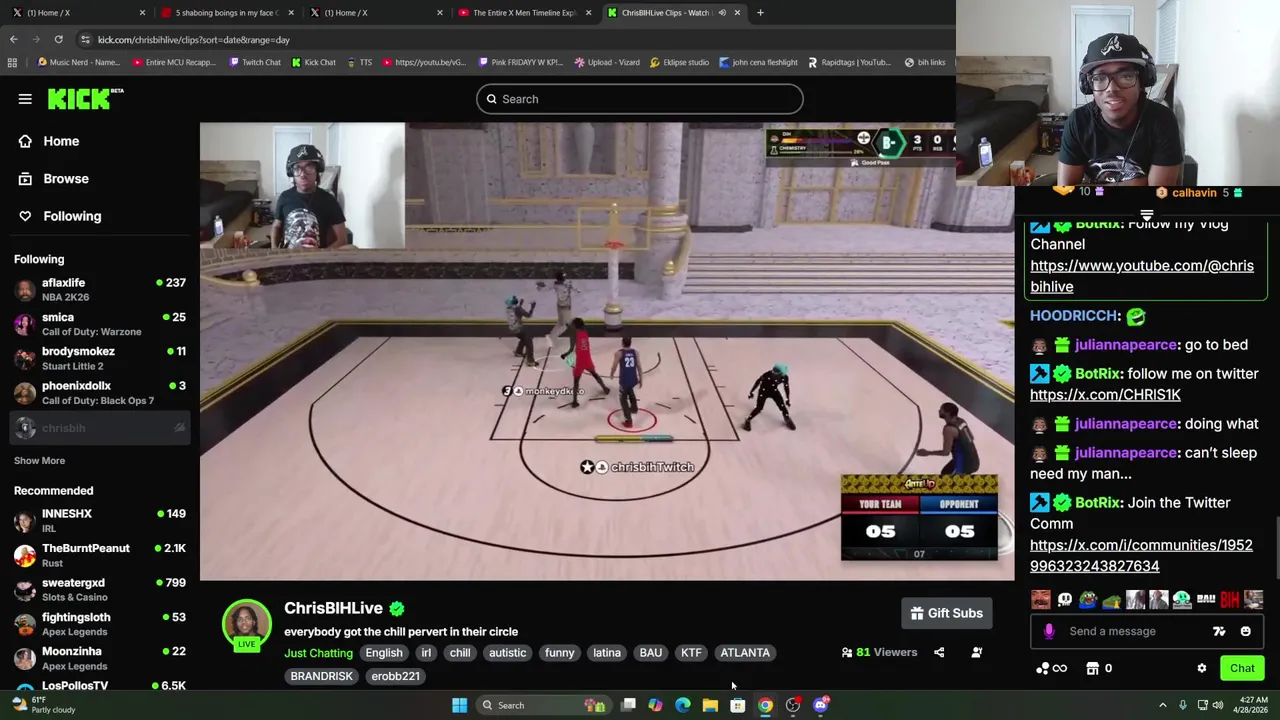Open Moonzinha recommended channel
This screenshot has height=720, width=1280.
tap(100, 658)
